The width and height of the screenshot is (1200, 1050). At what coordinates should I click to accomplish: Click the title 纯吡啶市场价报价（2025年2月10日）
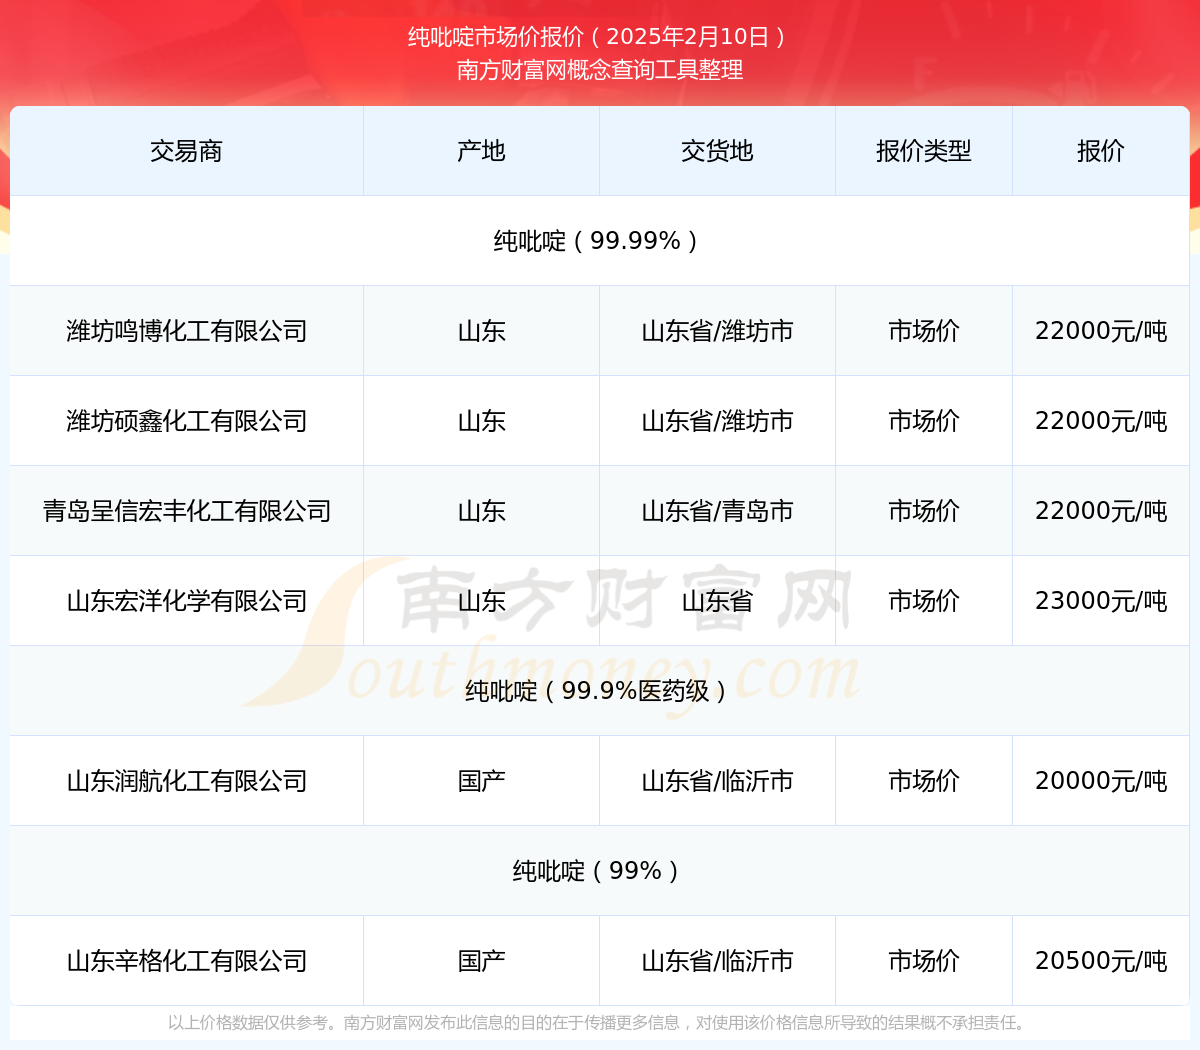(599, 37)
